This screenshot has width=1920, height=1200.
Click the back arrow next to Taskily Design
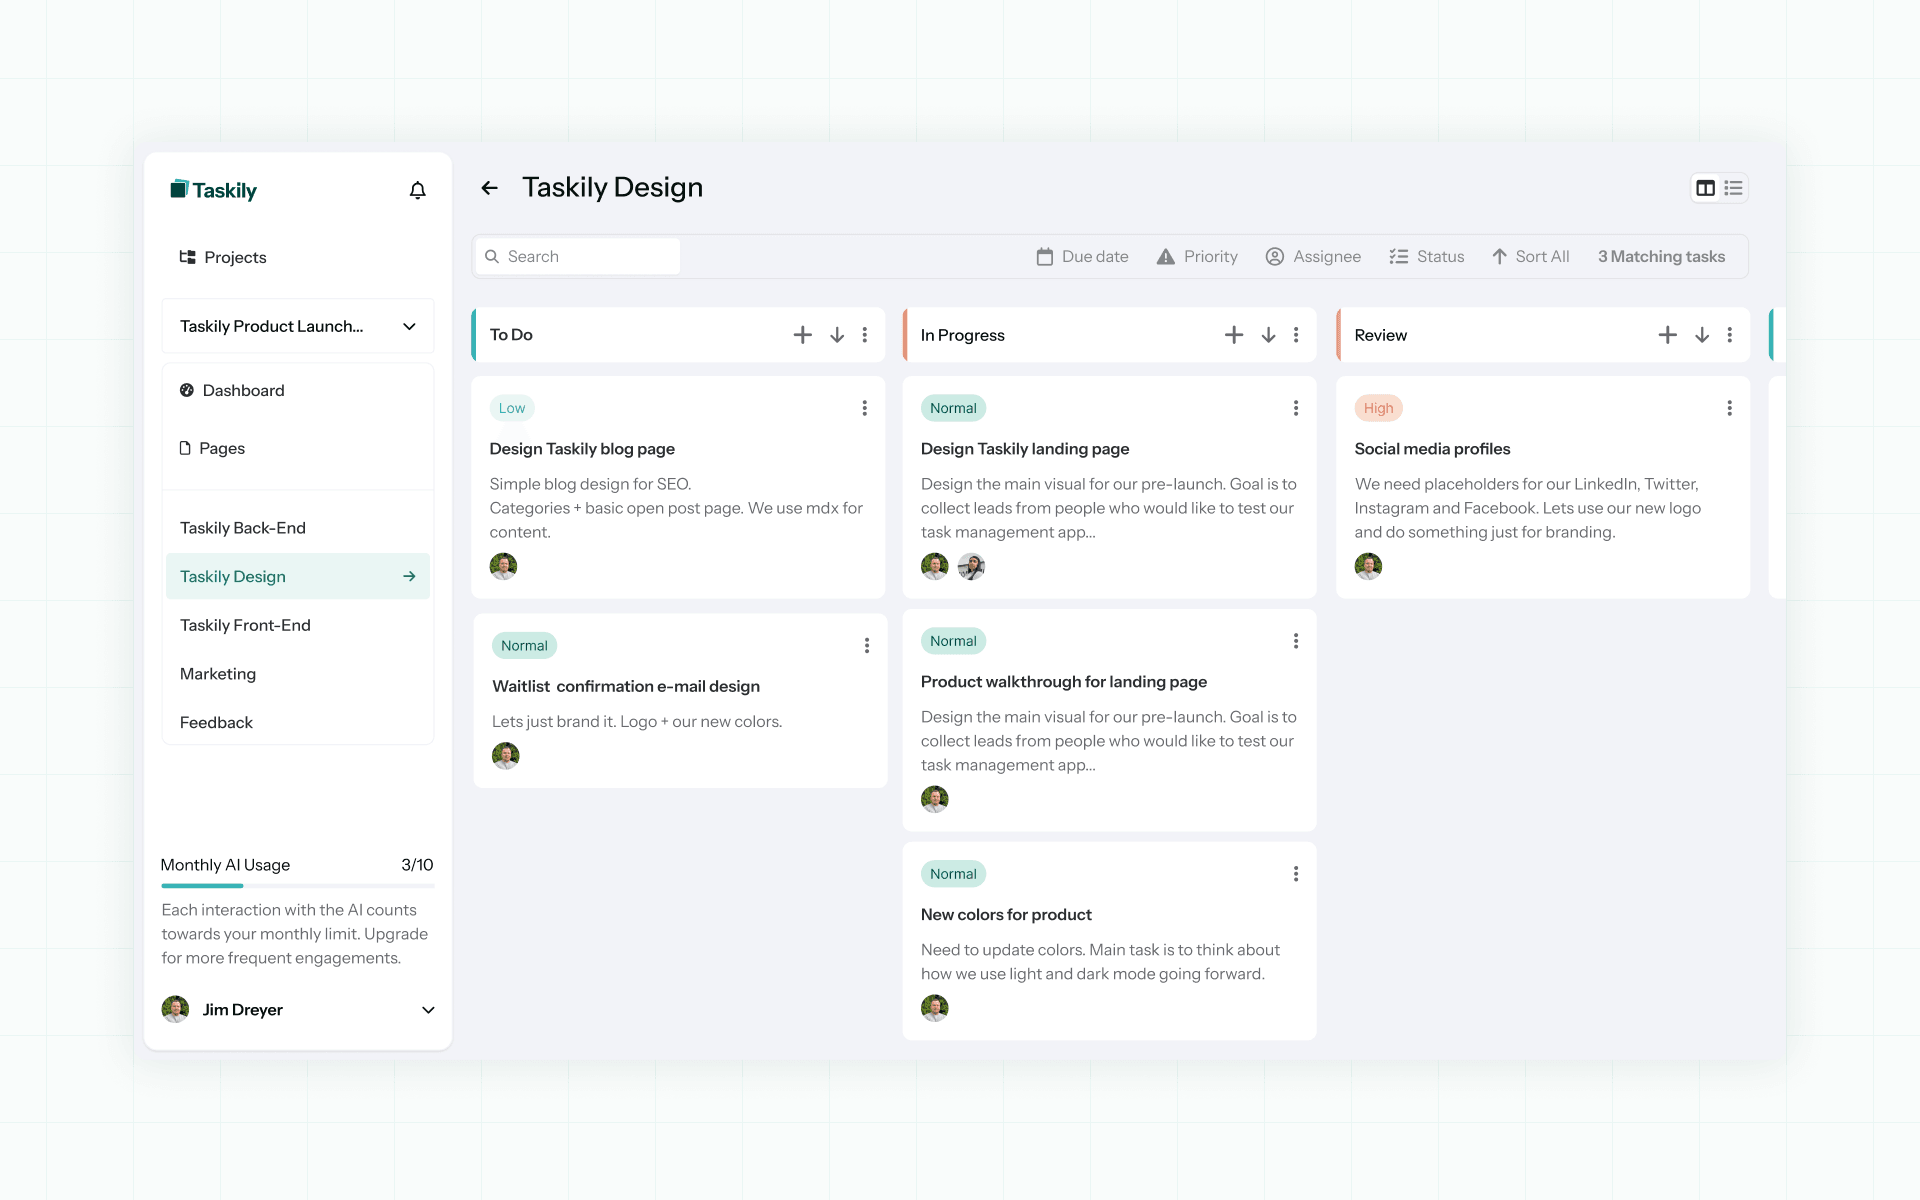point(490,188)
